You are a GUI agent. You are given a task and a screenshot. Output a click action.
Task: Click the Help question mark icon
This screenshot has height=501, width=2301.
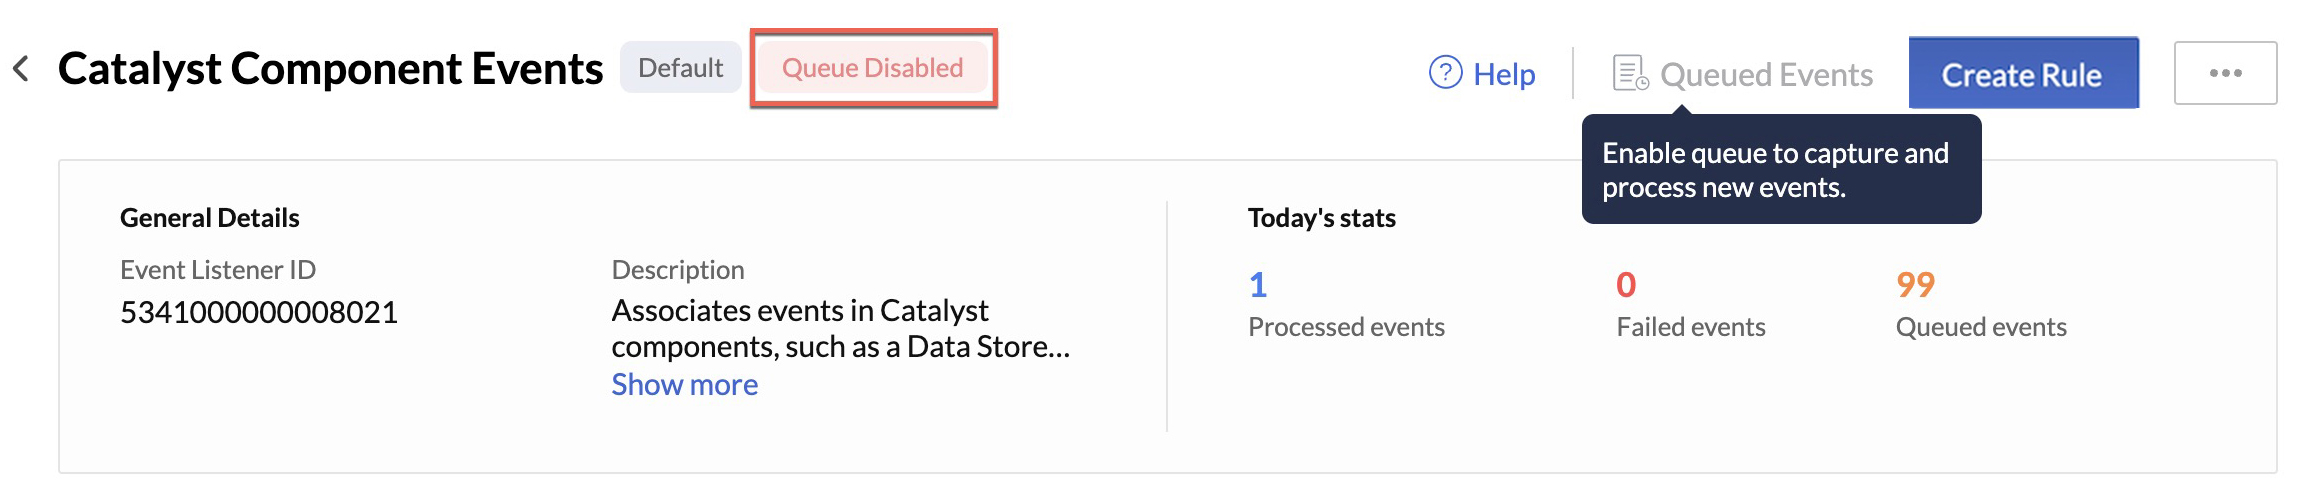click(x=1445, y=73)
